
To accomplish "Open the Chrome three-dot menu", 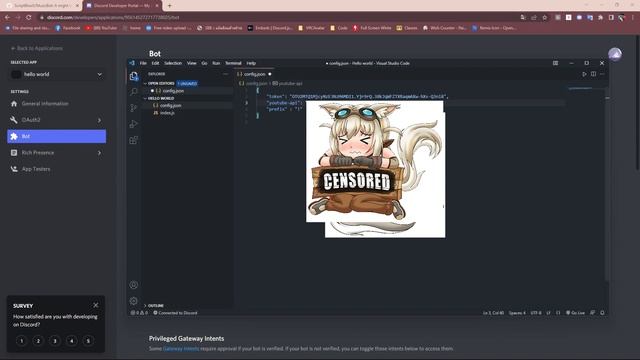I will tap(633, 18).
